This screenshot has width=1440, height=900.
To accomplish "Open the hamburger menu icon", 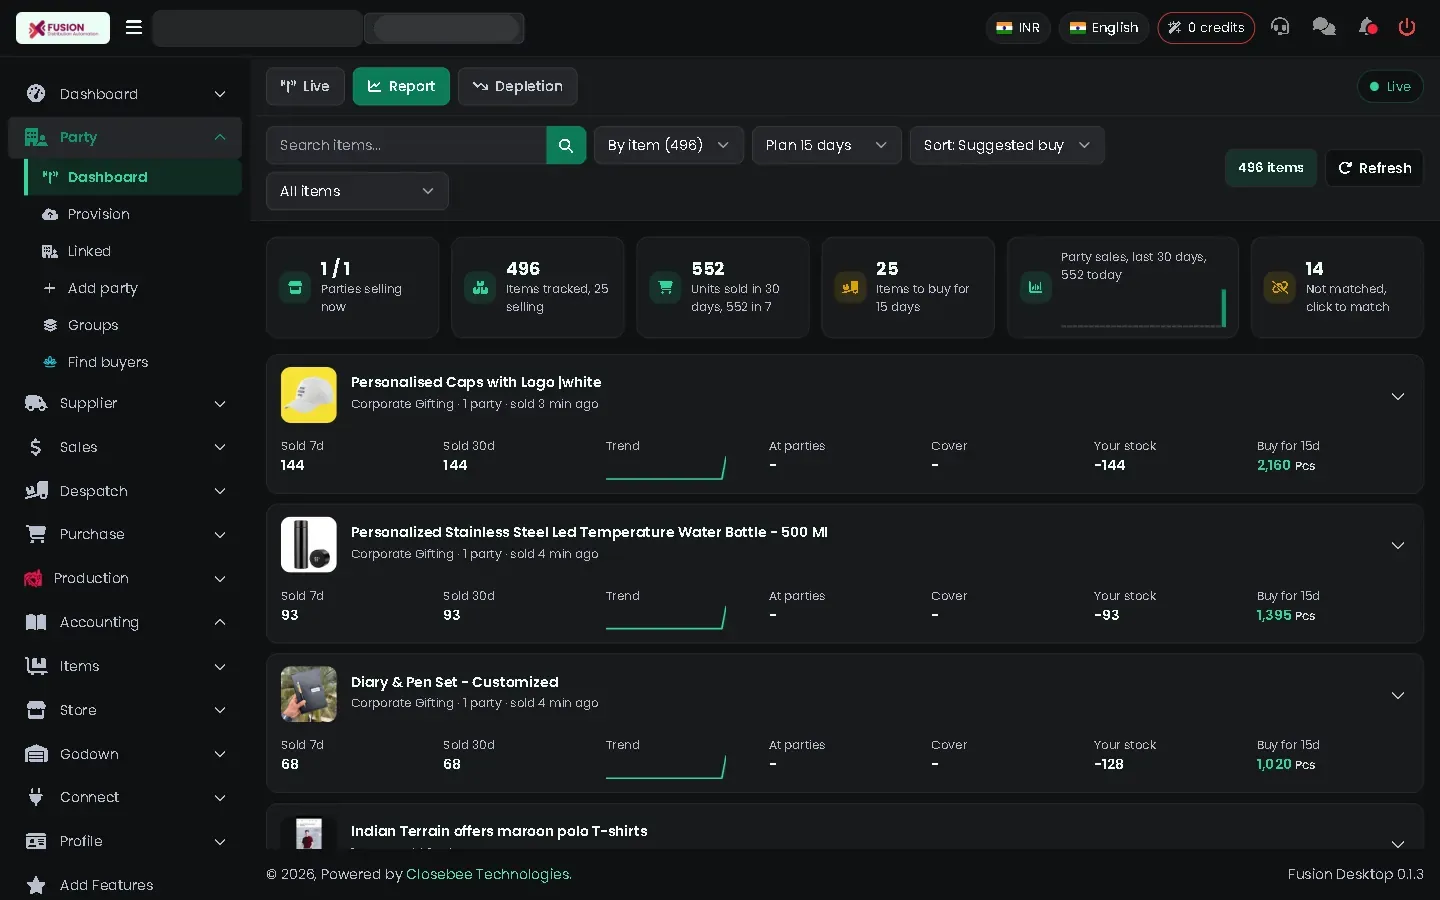I will pos(133,27).
